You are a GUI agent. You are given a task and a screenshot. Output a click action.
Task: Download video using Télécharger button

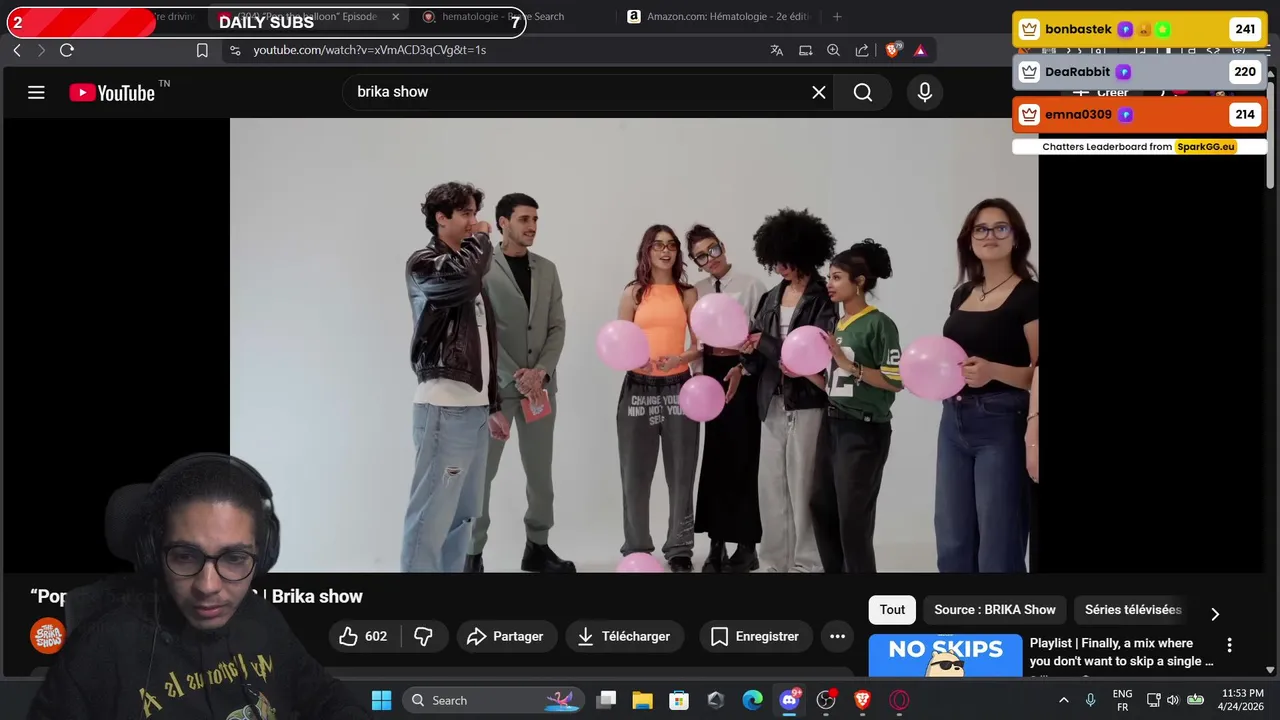(624, 636)
